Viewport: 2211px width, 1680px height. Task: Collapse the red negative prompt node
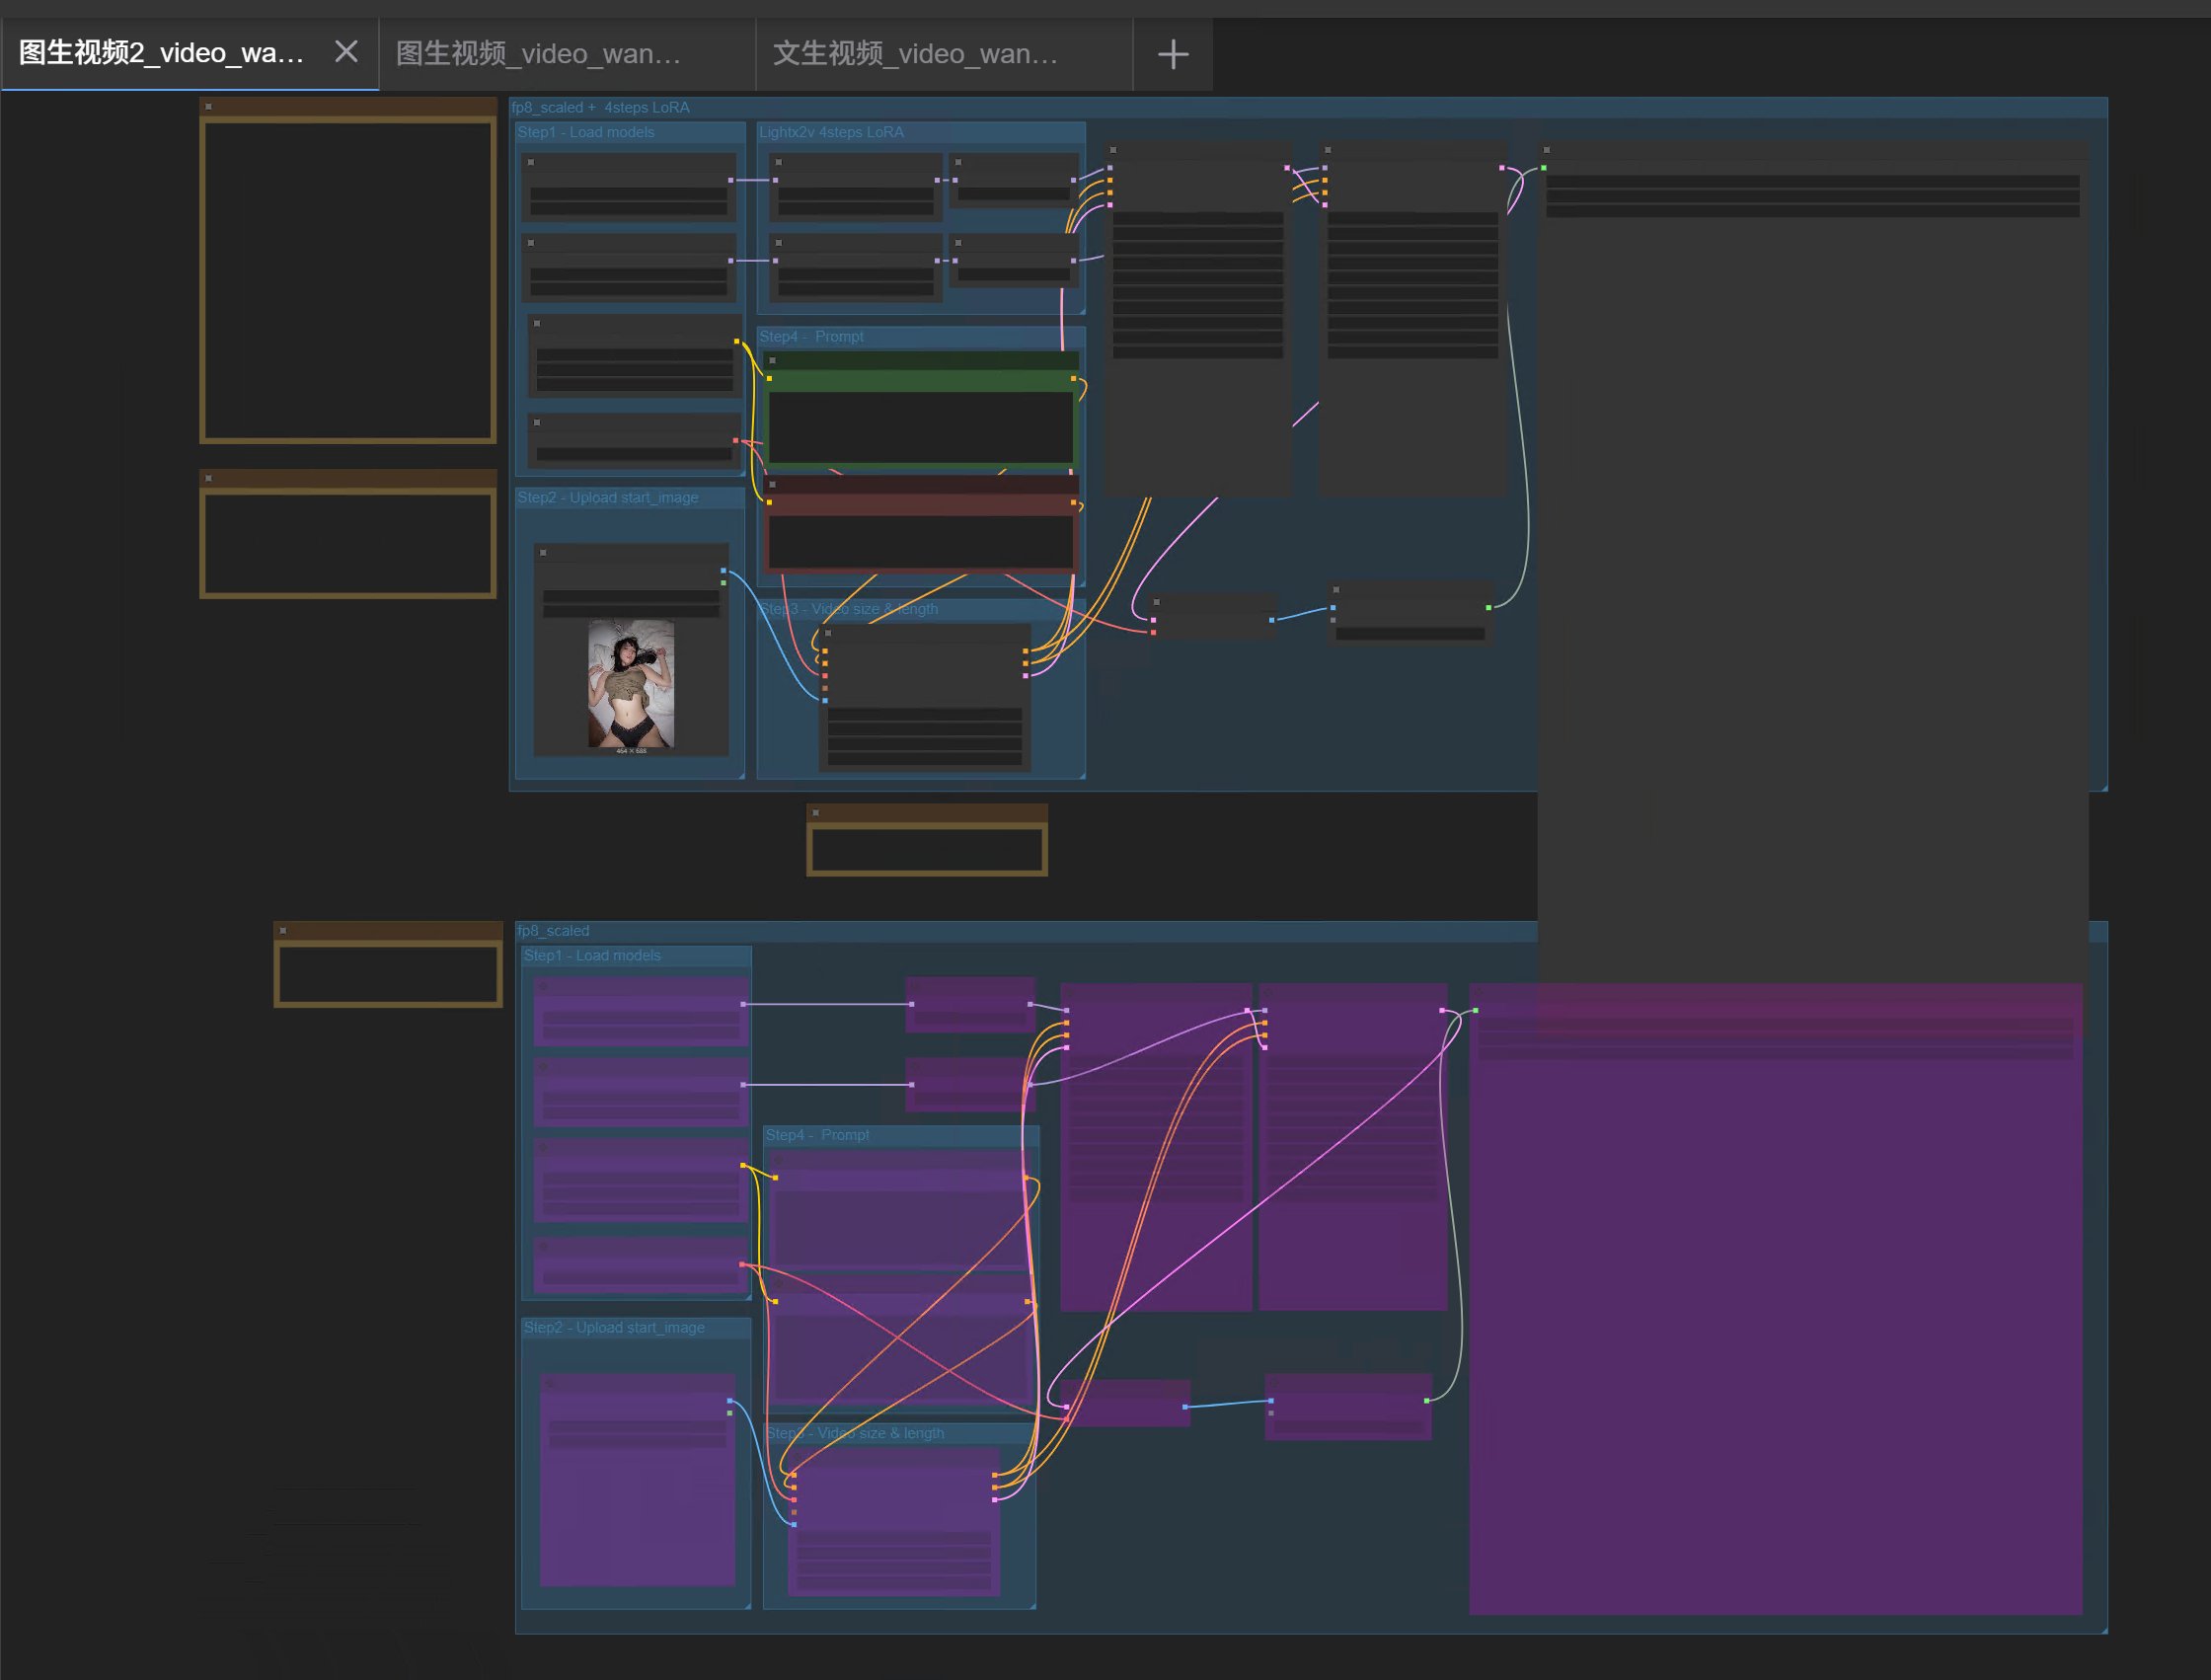tap(772, 485)
